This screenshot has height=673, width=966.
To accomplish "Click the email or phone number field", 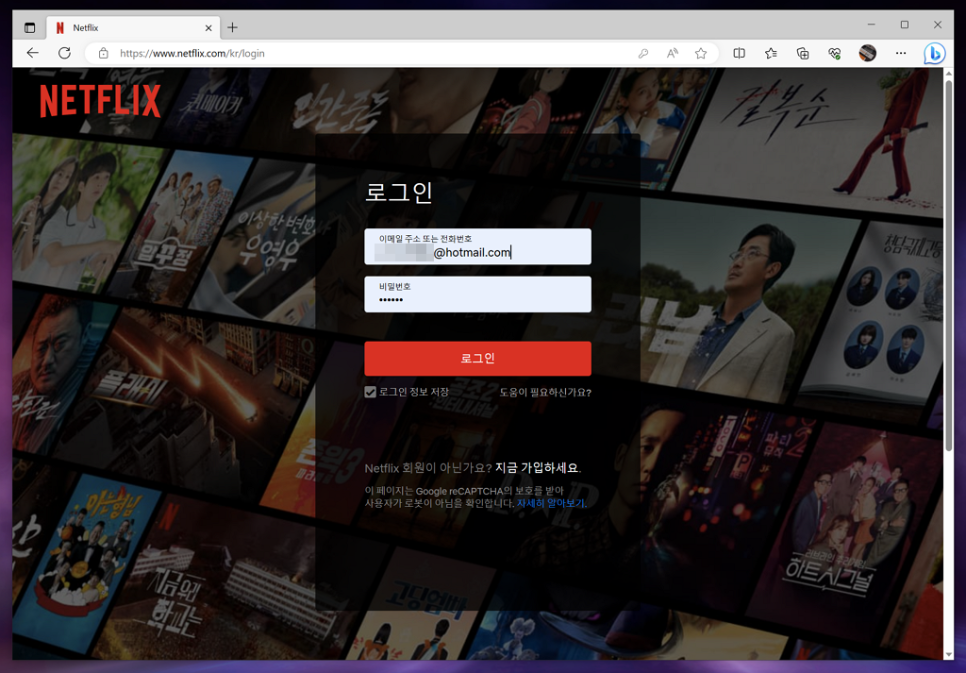I will click(x=477, y=247).
